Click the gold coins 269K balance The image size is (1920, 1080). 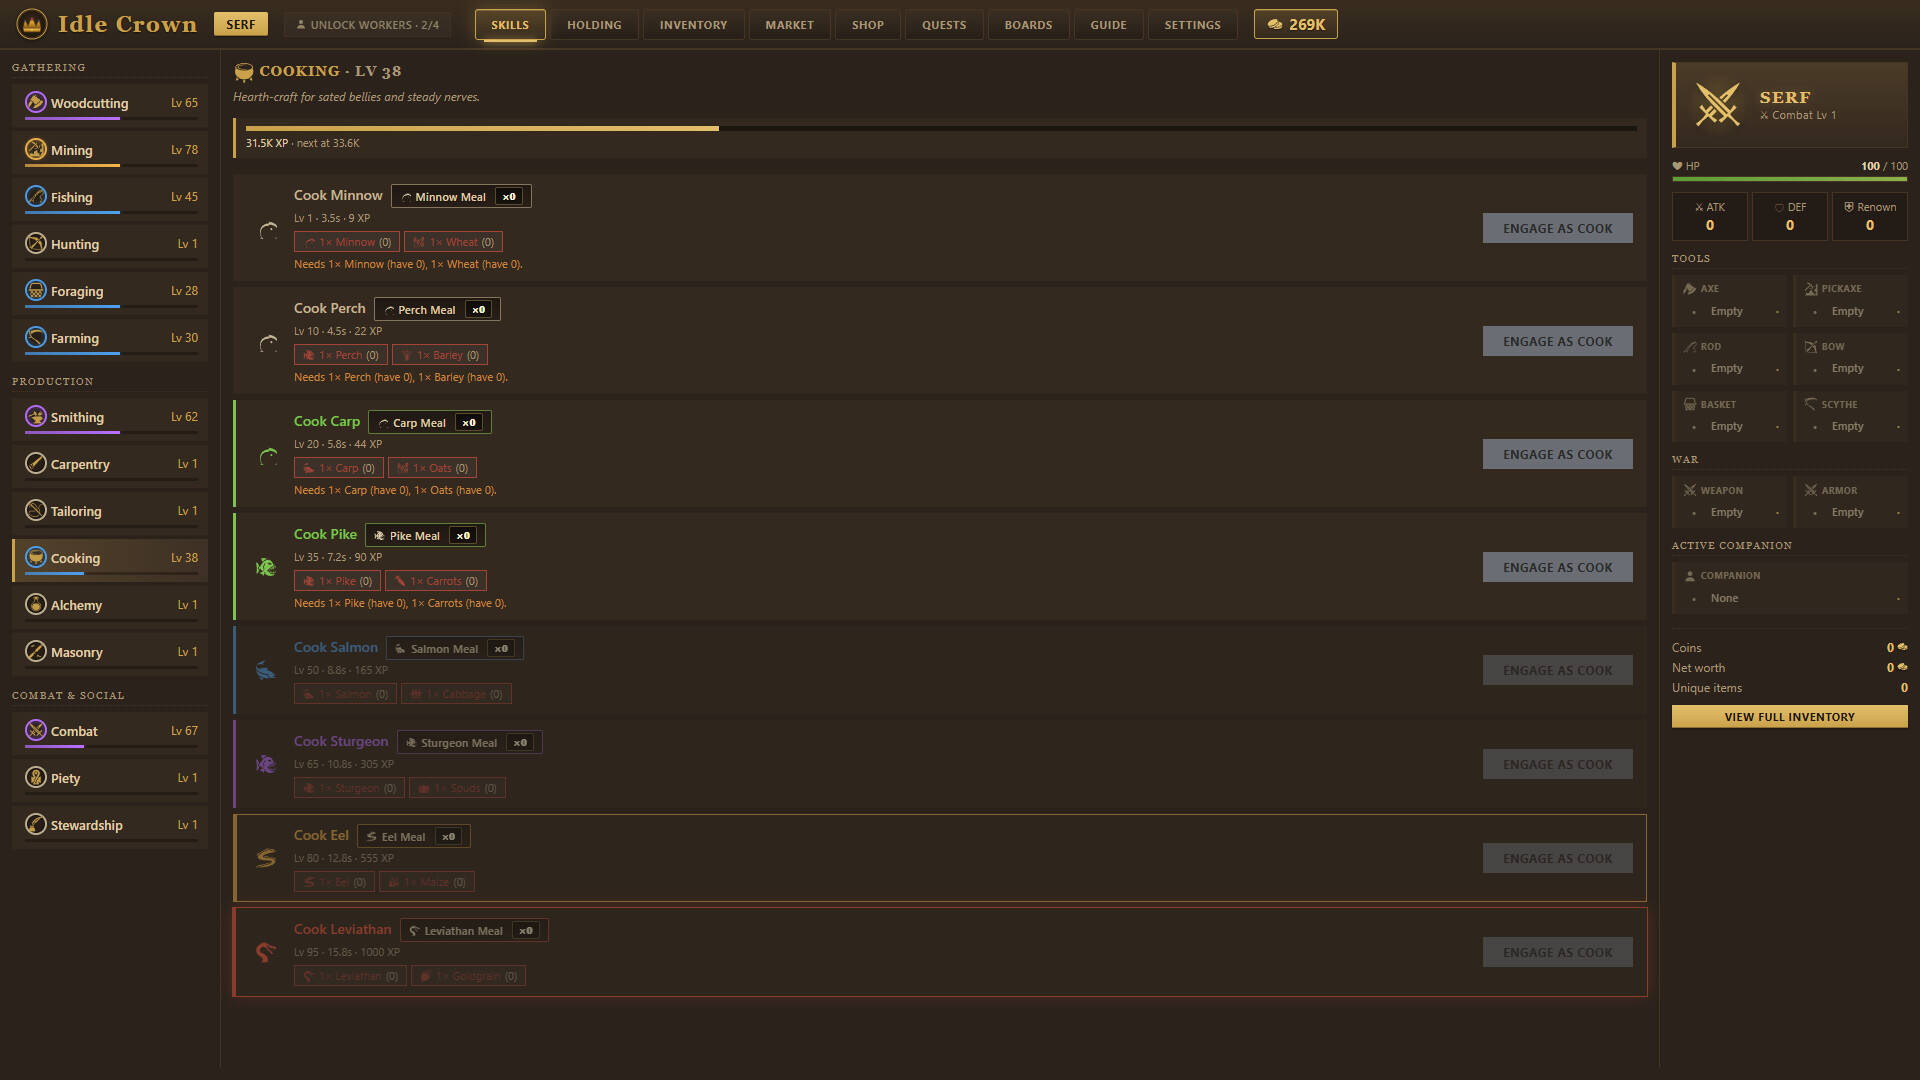tap(1296, 24)
